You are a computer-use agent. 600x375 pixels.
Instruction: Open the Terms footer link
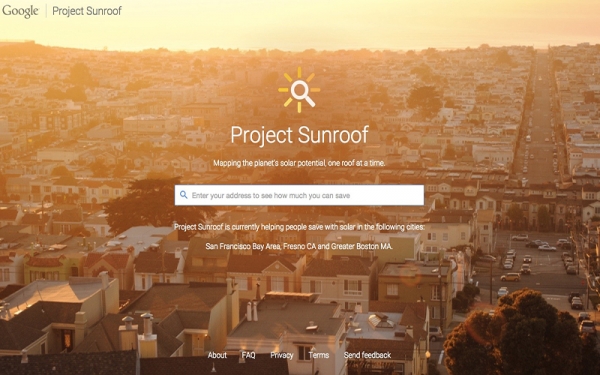pyautogui.click(x=319, y=355)
